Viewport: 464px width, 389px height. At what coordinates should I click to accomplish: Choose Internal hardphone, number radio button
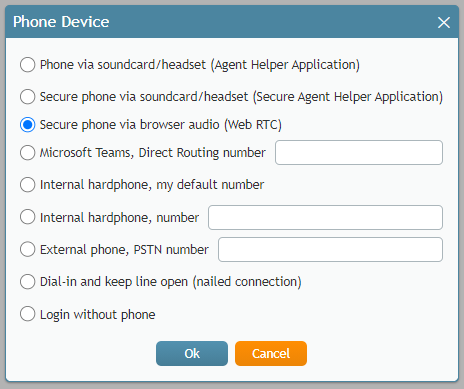coord(27,217)
